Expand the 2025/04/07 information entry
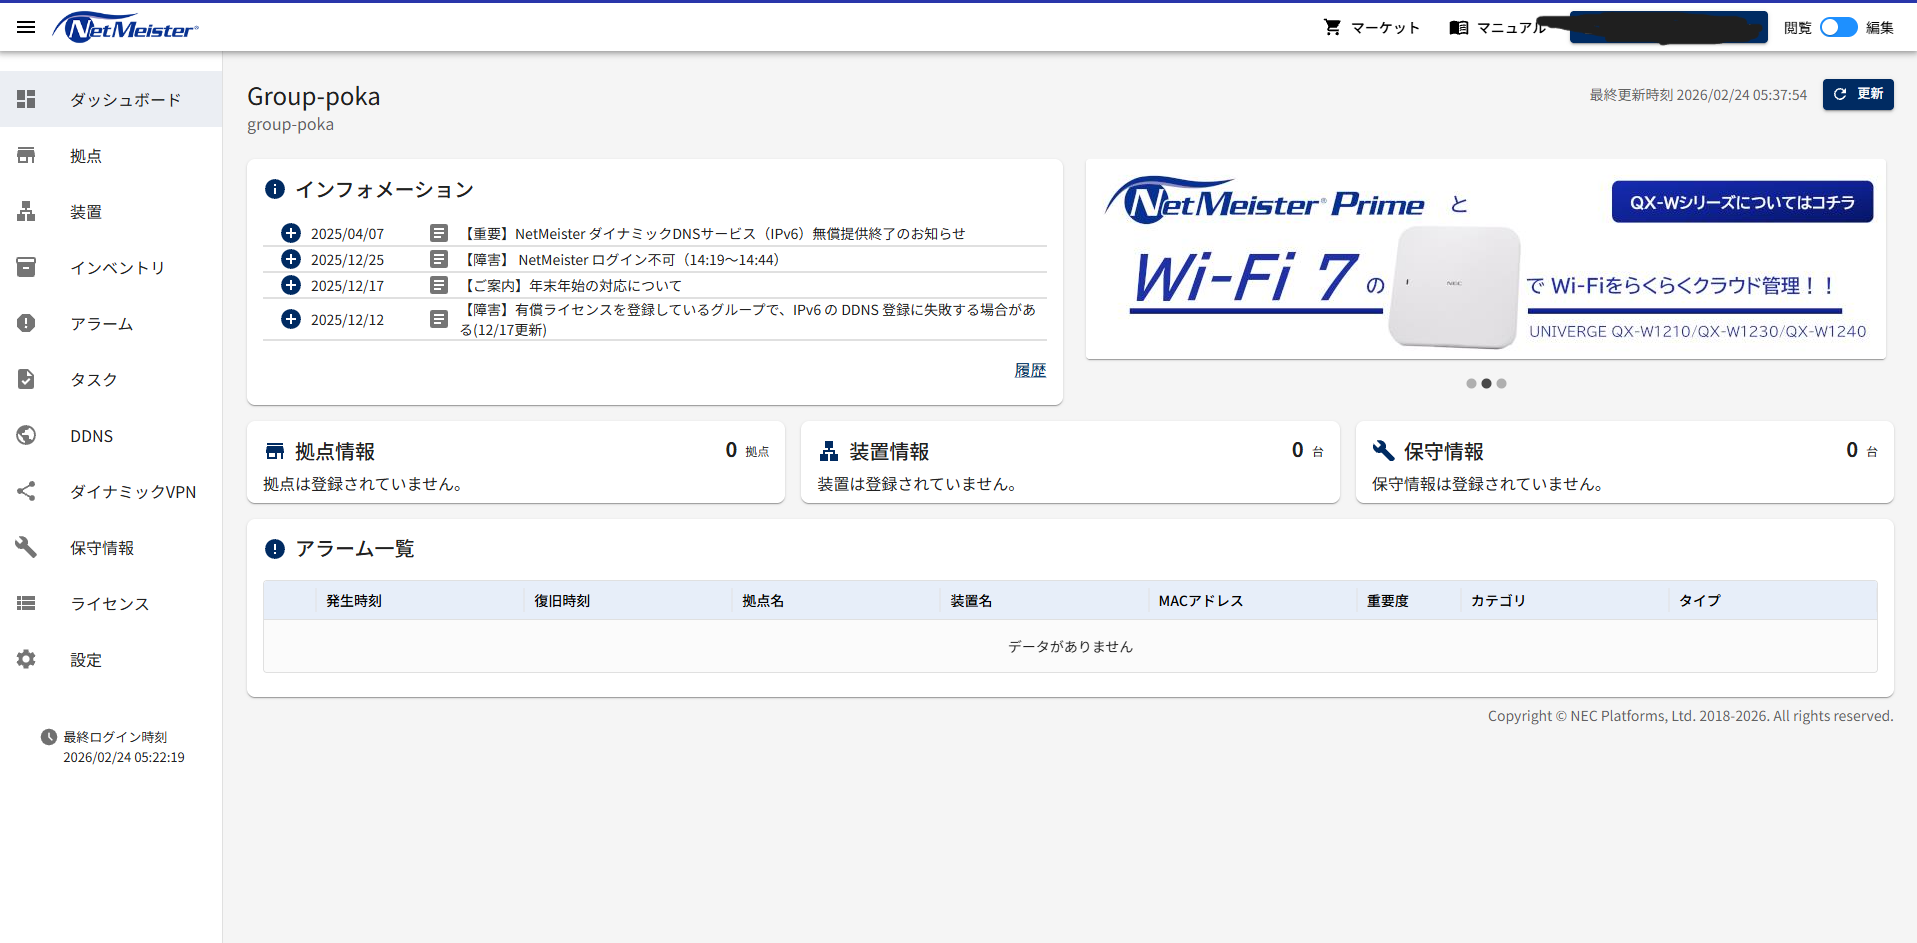Image resolution: width=1917 pixels, height=943 pixels. point(291,233)
